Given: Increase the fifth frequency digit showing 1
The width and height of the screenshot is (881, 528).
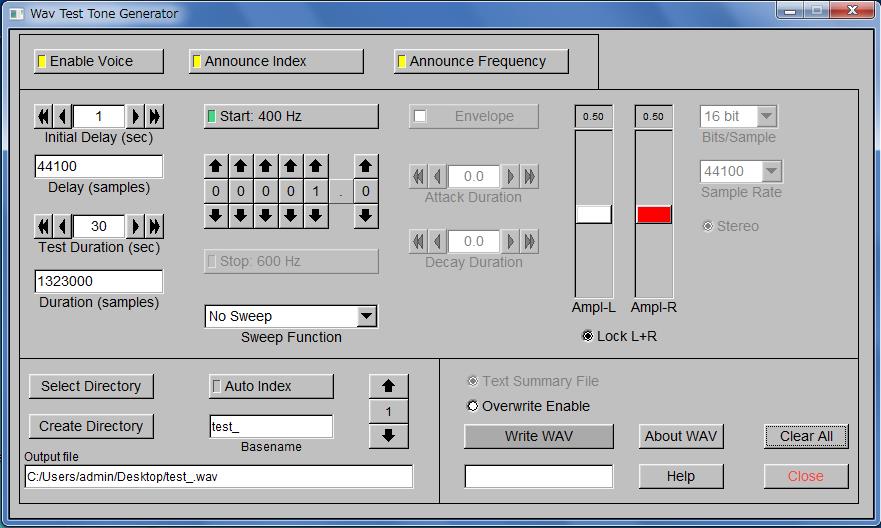Looking at the screenshot, I should [x=316, y=166].
